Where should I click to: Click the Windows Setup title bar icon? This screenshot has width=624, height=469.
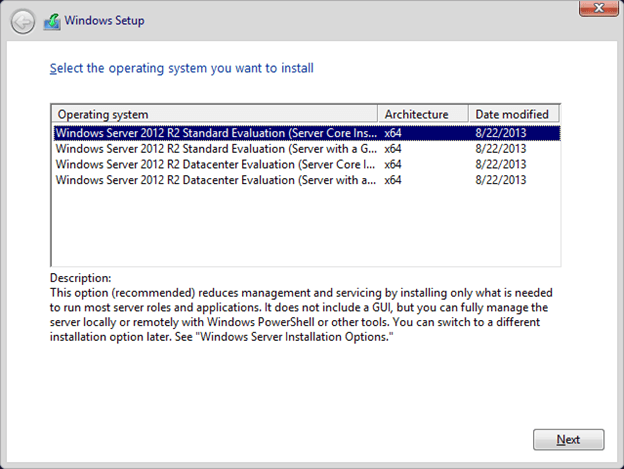click(51, 21)
